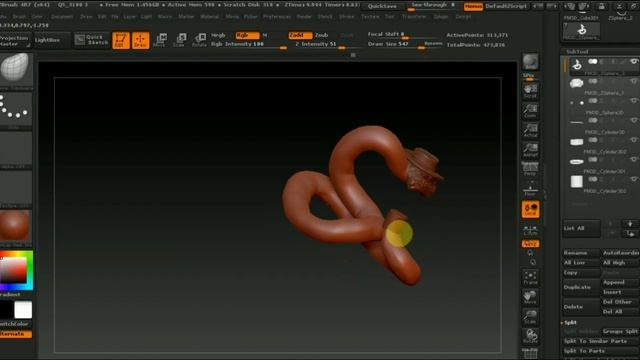Click the QuickSave button

click(x=382, y=7)
